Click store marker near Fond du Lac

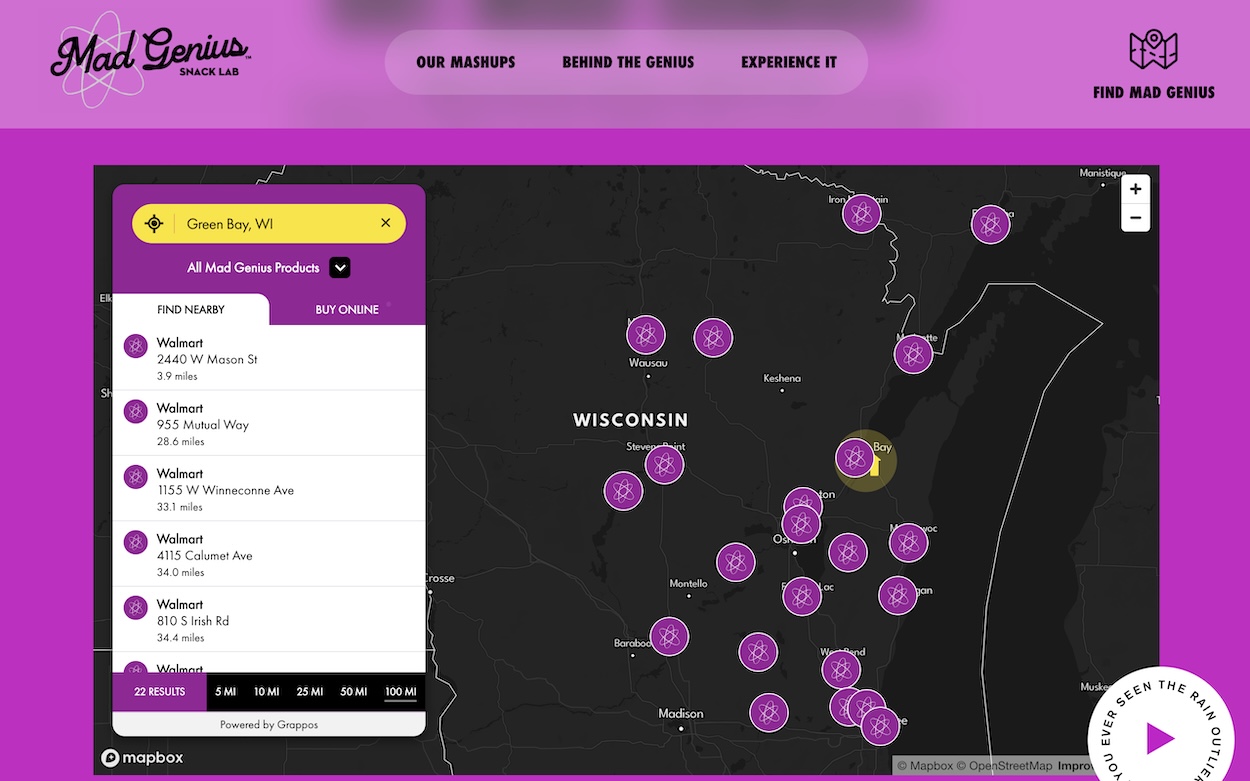801,596
